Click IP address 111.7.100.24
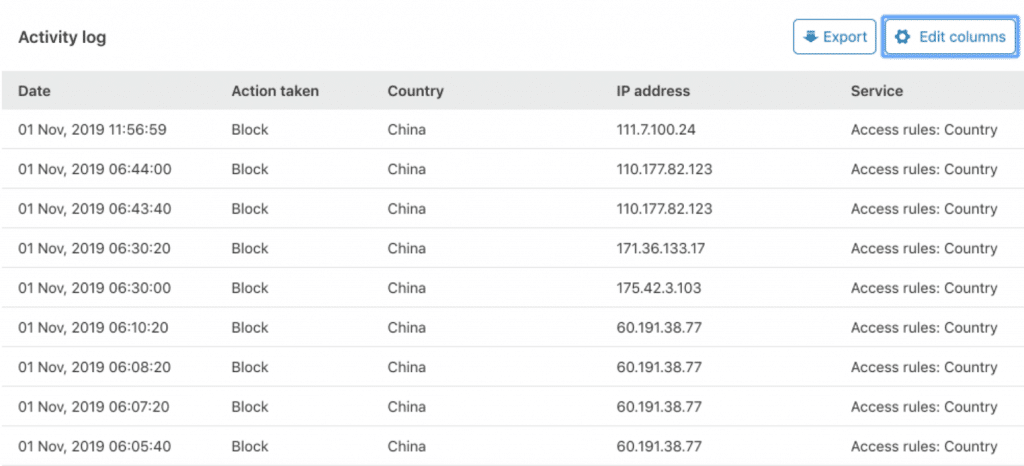This screenshot has height=466, width=1024. coord(656,130)
